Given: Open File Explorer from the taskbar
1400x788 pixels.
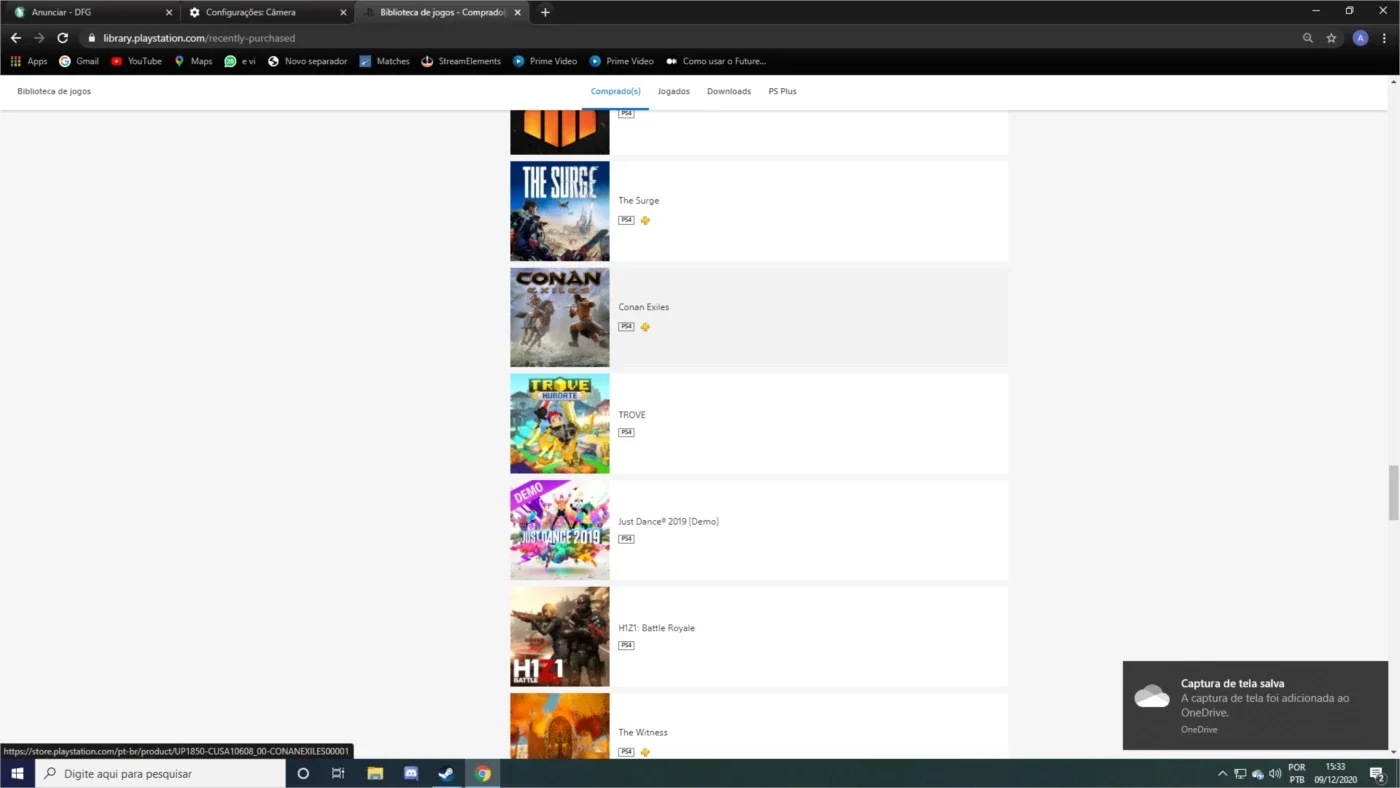Looking at the screenshot, I should pyautogui.click(x=375, y=773).
